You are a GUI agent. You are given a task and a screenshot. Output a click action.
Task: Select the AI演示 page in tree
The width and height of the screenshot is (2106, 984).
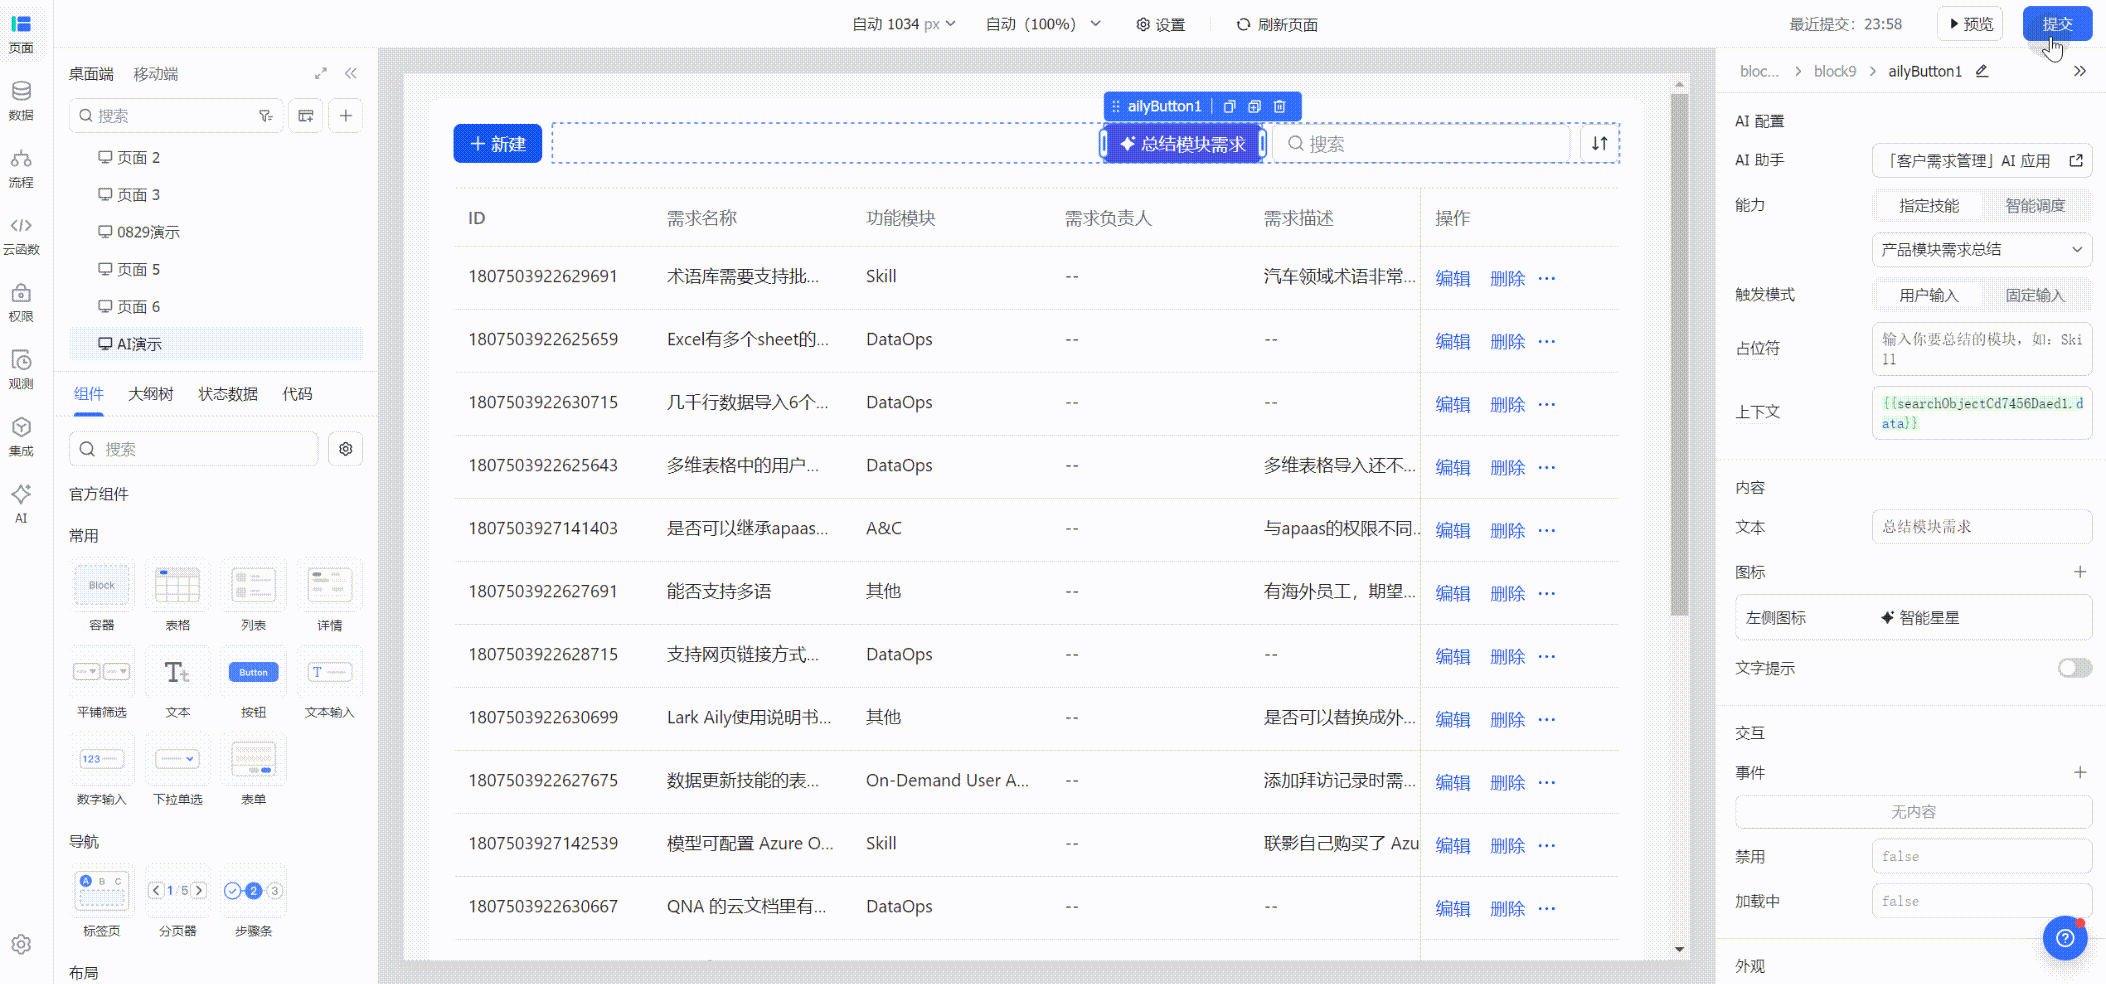click(x=216, y=344)
